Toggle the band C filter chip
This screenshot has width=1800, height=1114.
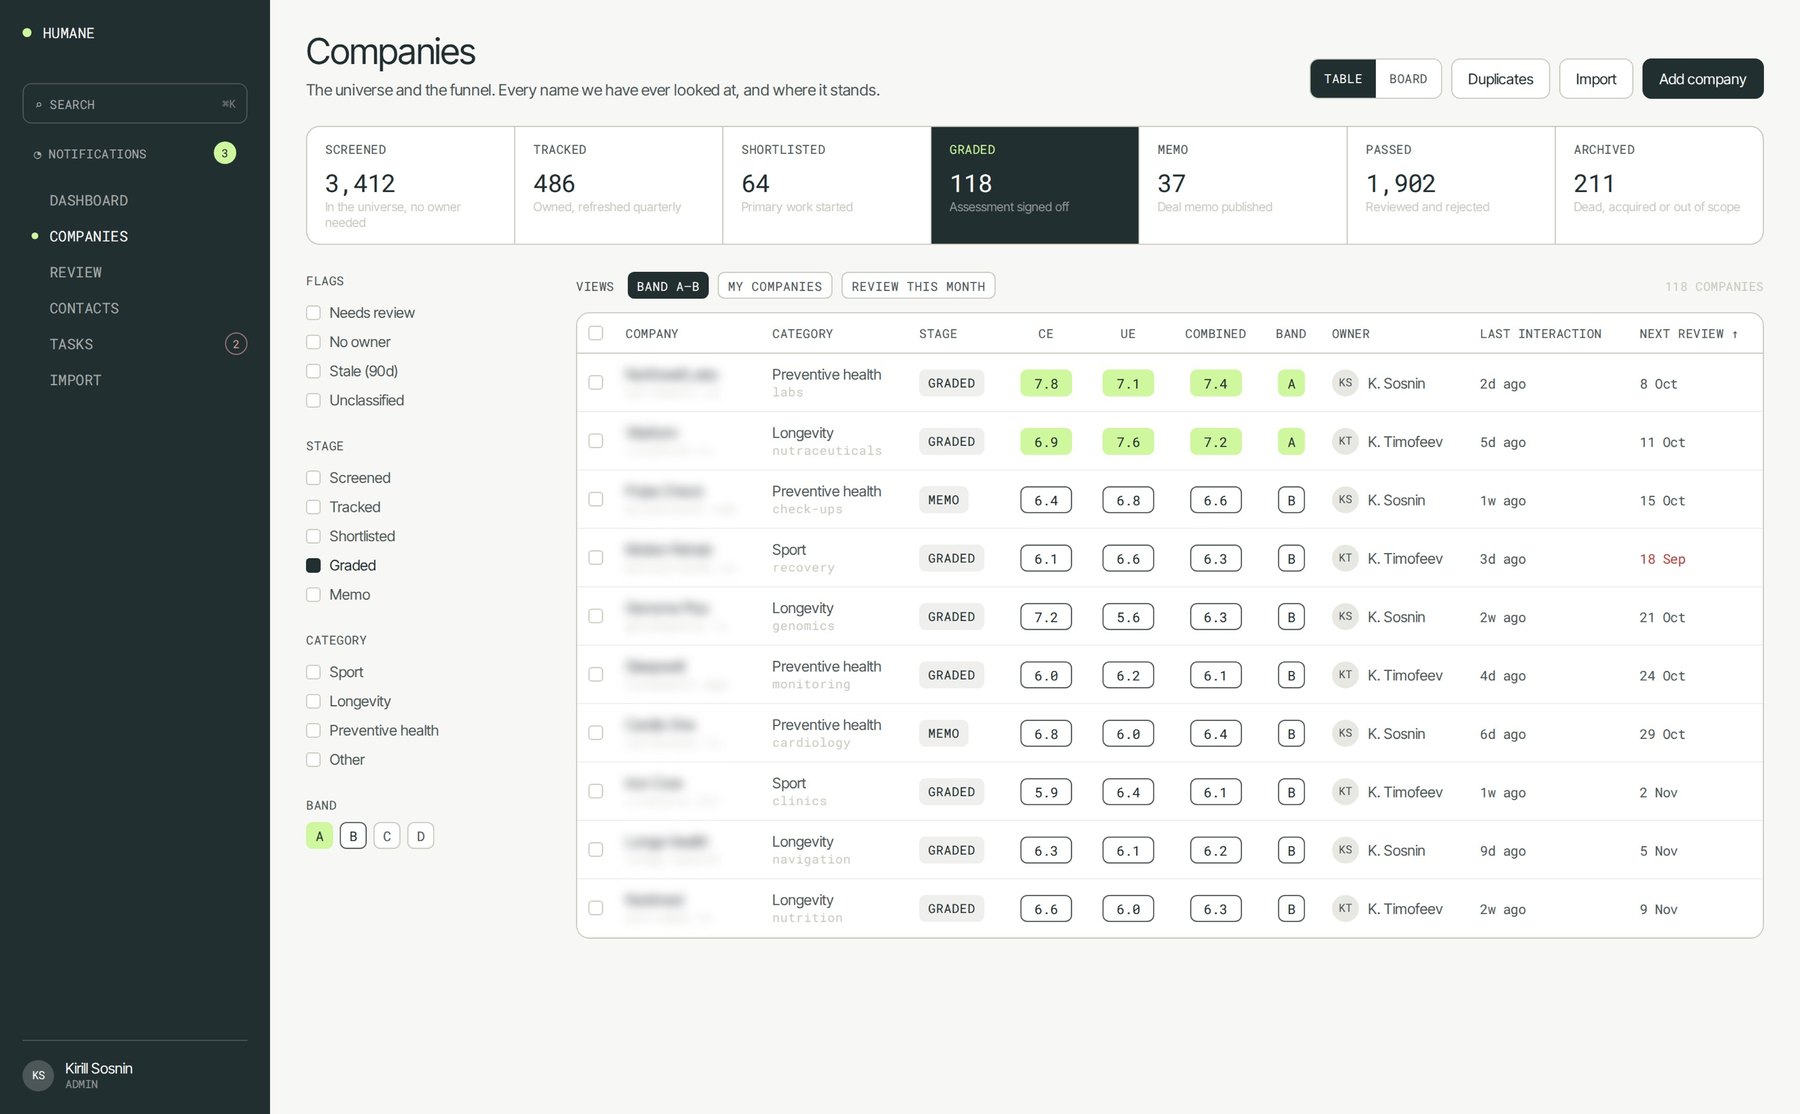click(x=387, y=836)
